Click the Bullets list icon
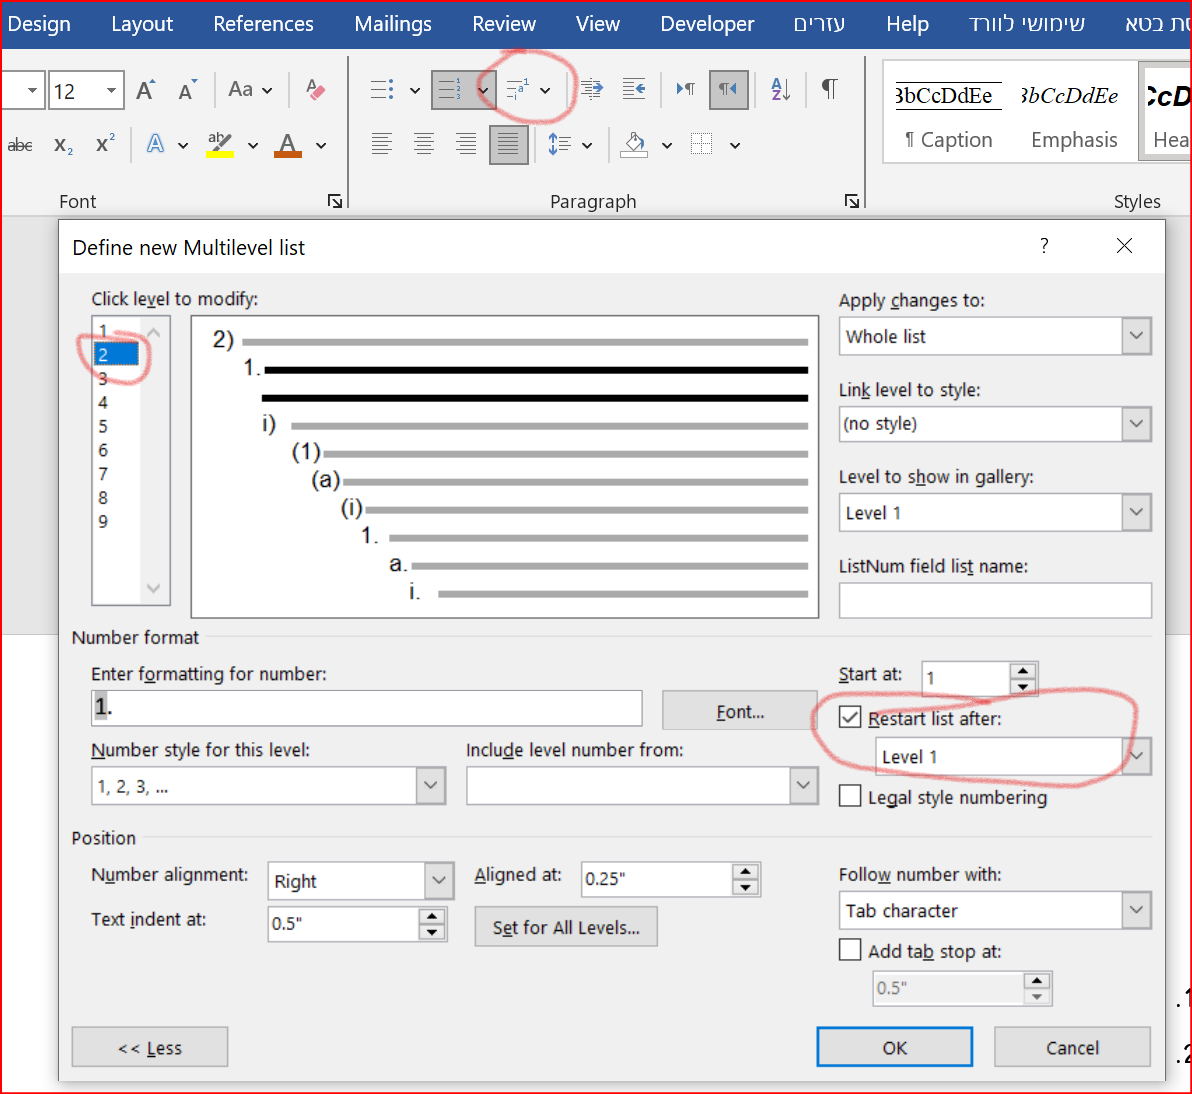The image size is (1192, 1094). coord(382,90)
